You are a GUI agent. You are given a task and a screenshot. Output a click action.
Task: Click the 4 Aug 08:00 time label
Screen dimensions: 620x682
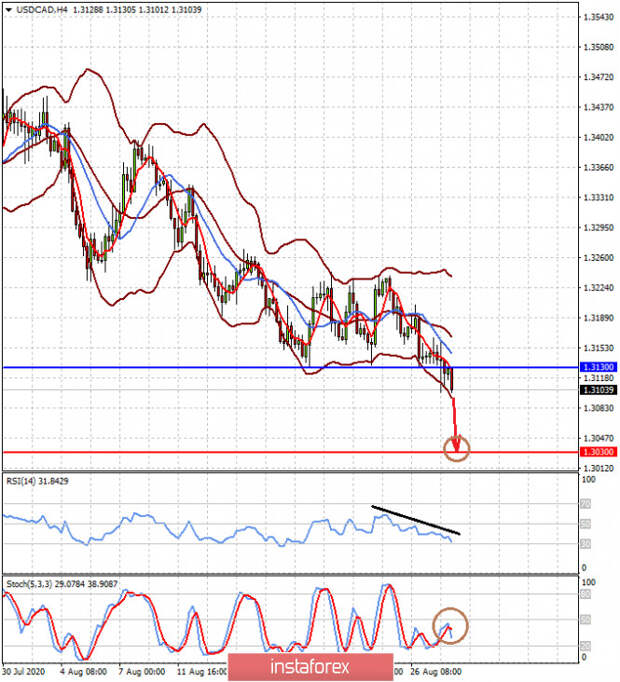[x=83, y=671]
